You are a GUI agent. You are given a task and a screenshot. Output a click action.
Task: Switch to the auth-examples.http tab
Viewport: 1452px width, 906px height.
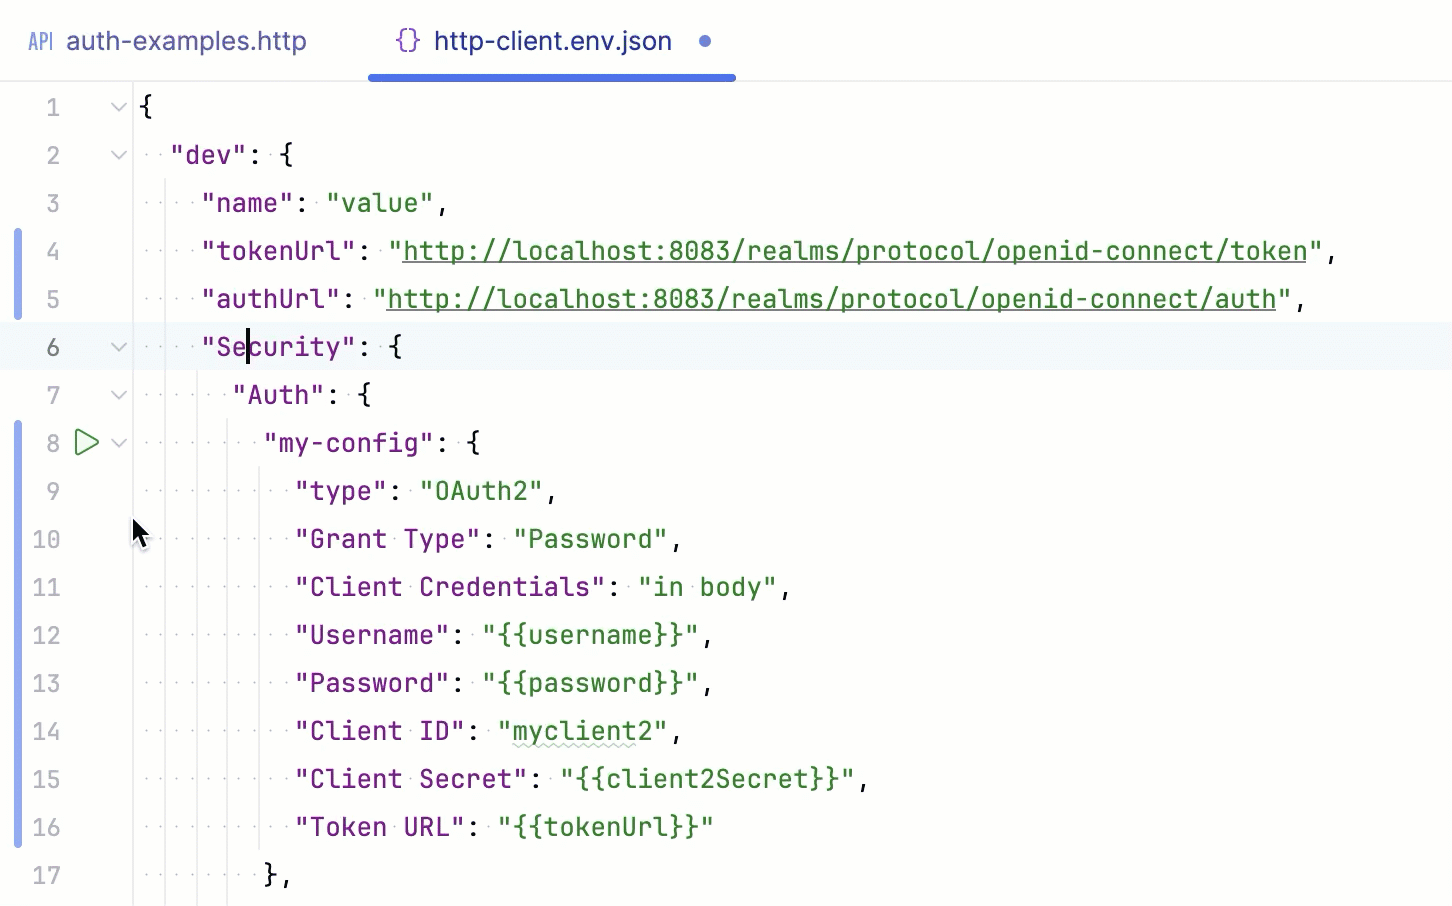185,41
